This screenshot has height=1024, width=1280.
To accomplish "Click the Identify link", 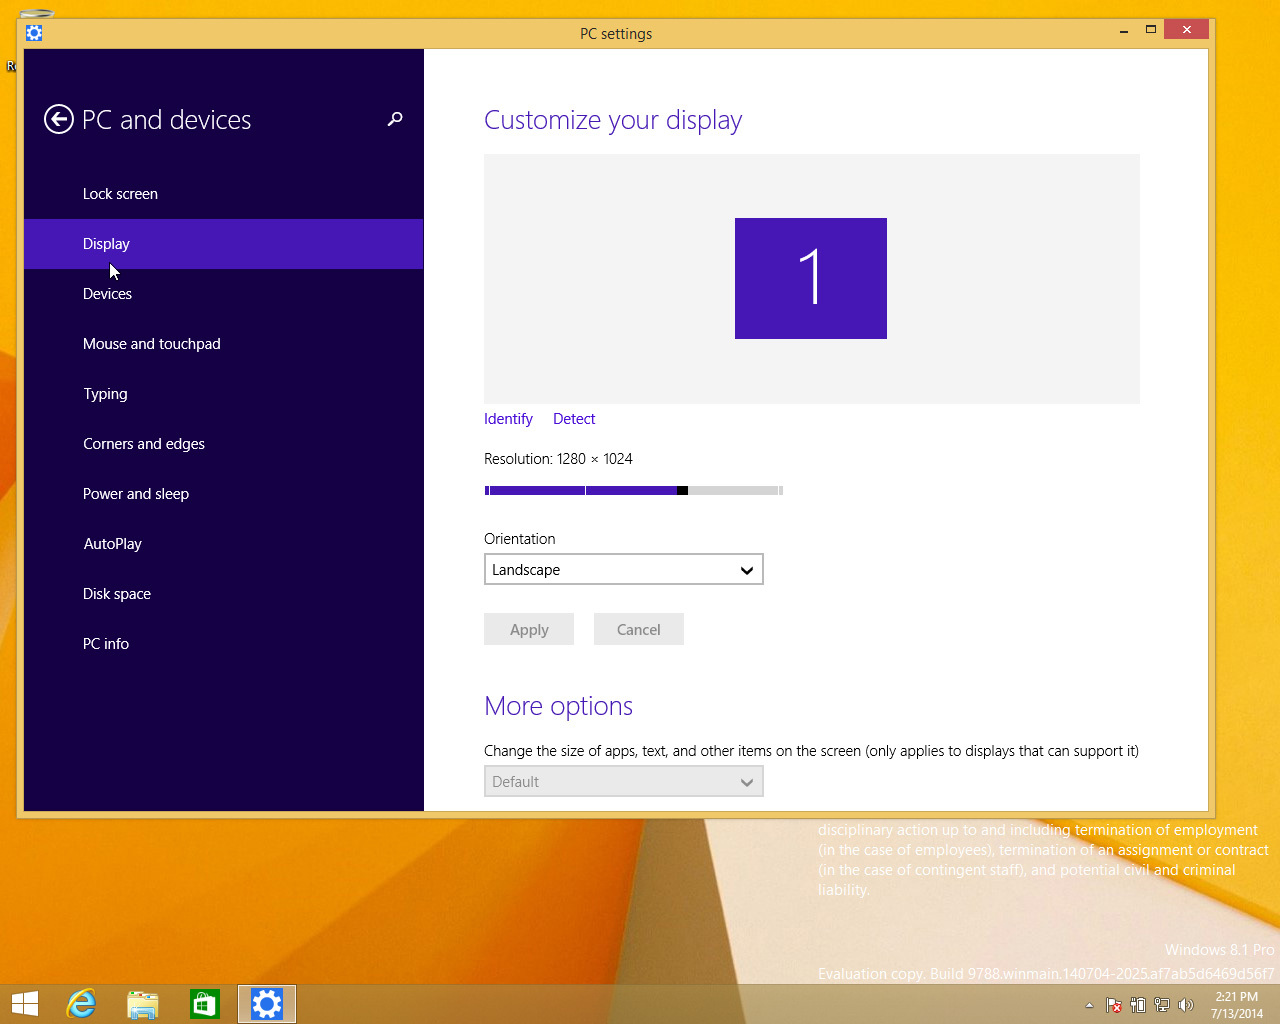I will point(507,418).
